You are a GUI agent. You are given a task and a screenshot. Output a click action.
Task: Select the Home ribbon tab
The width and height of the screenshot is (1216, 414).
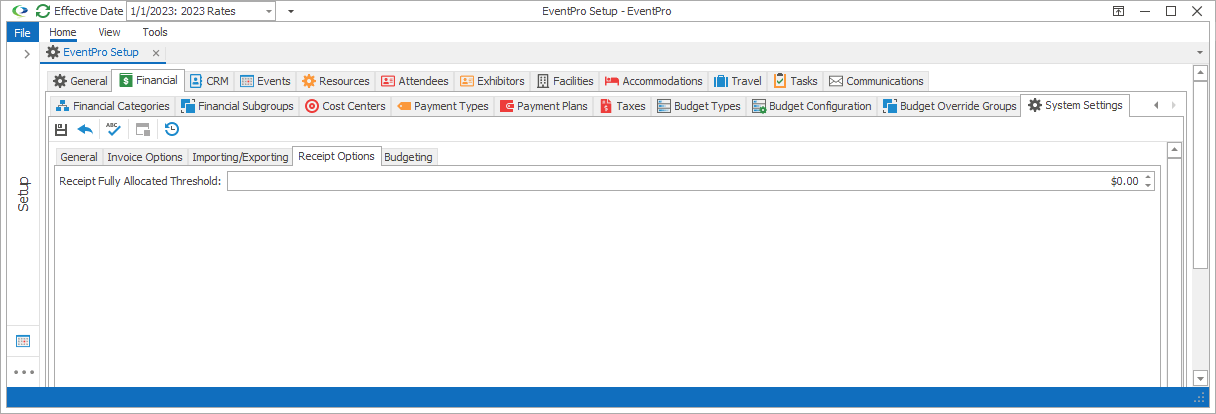coord(63,32)
